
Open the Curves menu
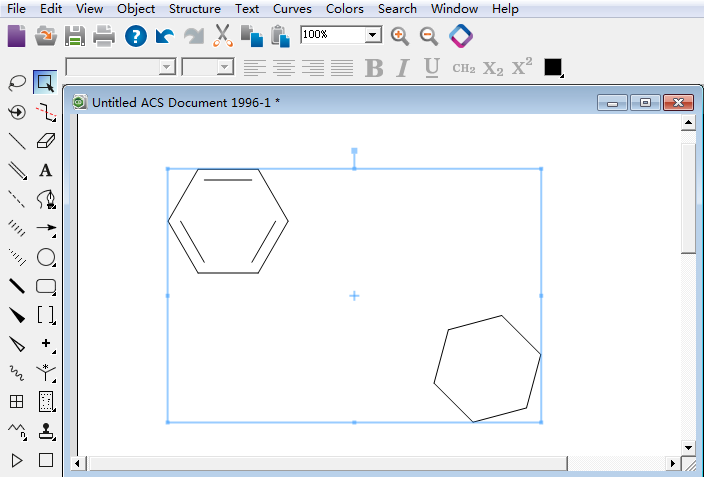tap(292, 9)
